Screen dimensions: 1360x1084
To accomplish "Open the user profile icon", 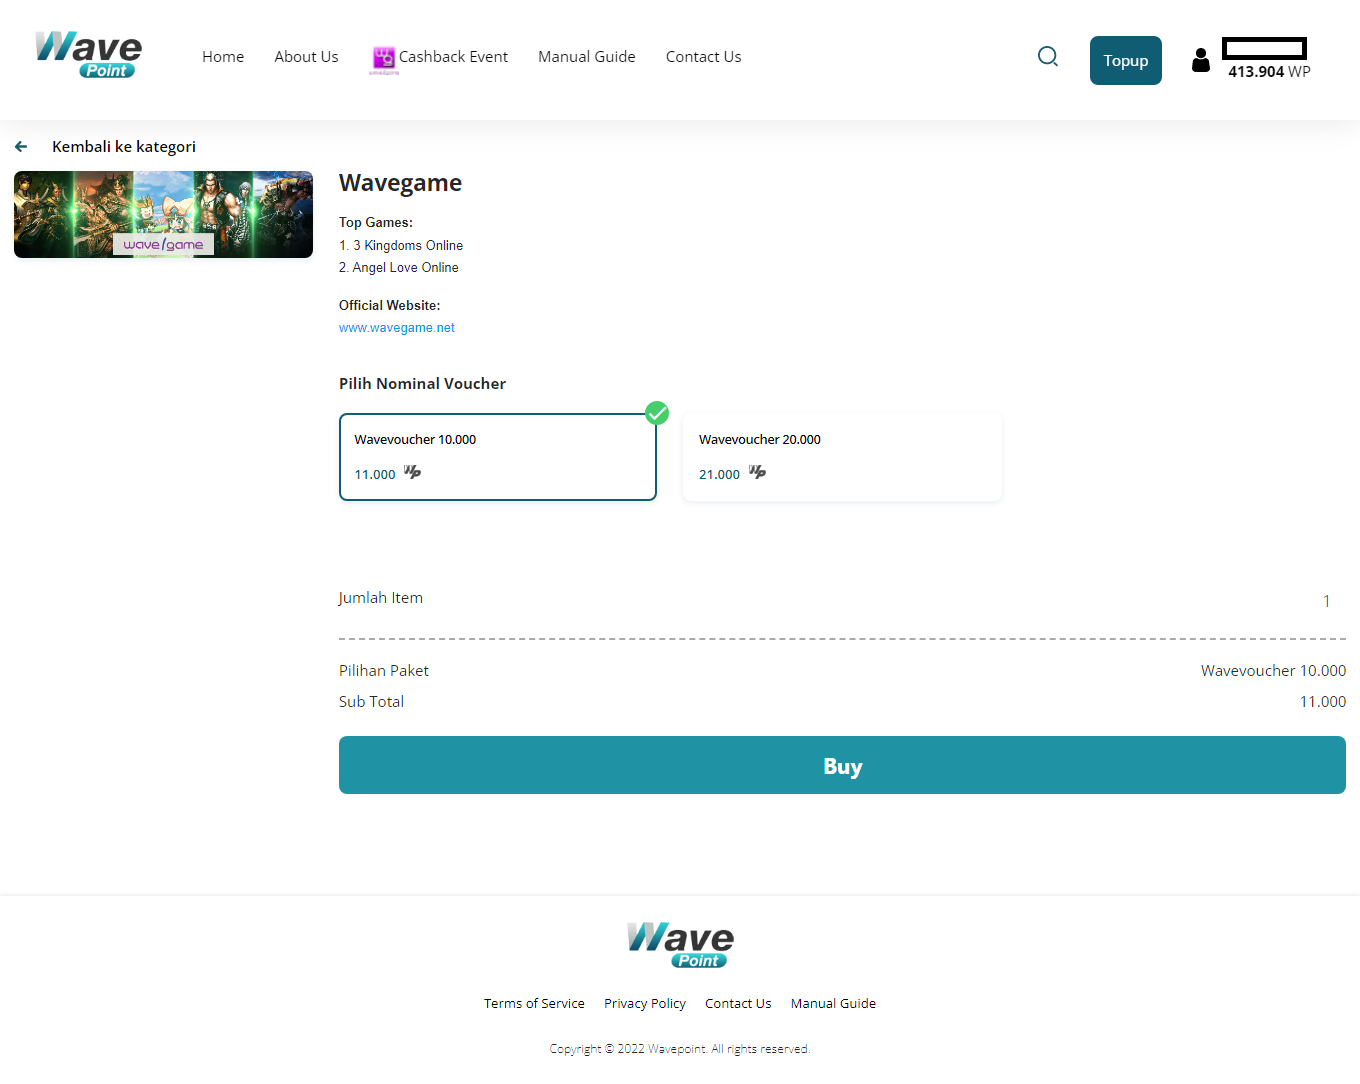I will click(1200, 60).
